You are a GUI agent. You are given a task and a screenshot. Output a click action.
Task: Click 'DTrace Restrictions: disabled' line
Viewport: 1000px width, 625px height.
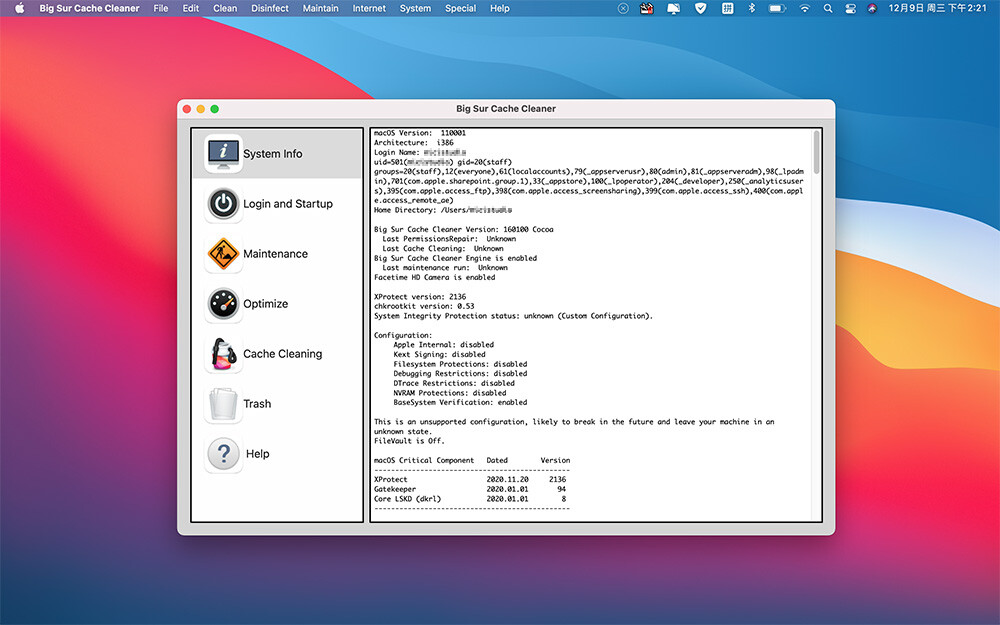(x=453, y=383)
